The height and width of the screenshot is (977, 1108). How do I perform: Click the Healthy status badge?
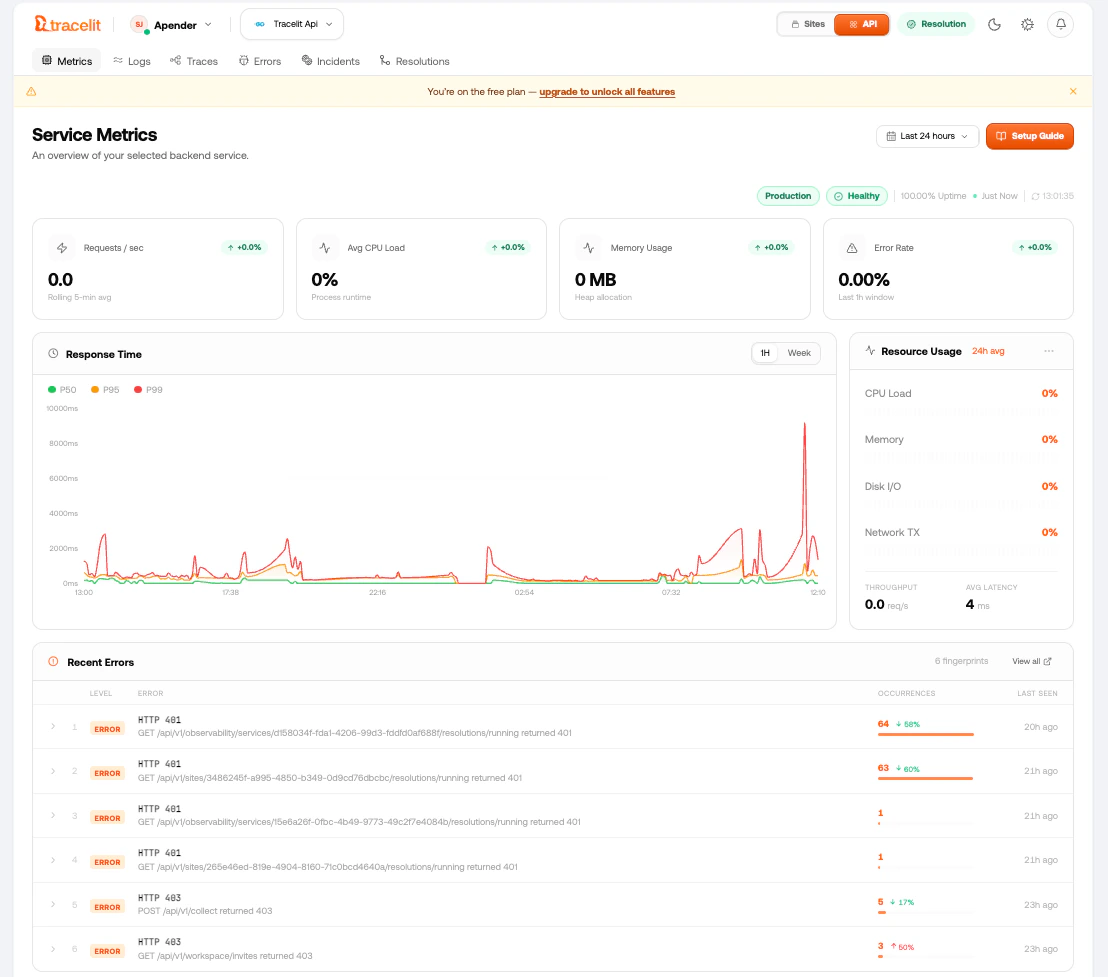(x=856, y=196)
